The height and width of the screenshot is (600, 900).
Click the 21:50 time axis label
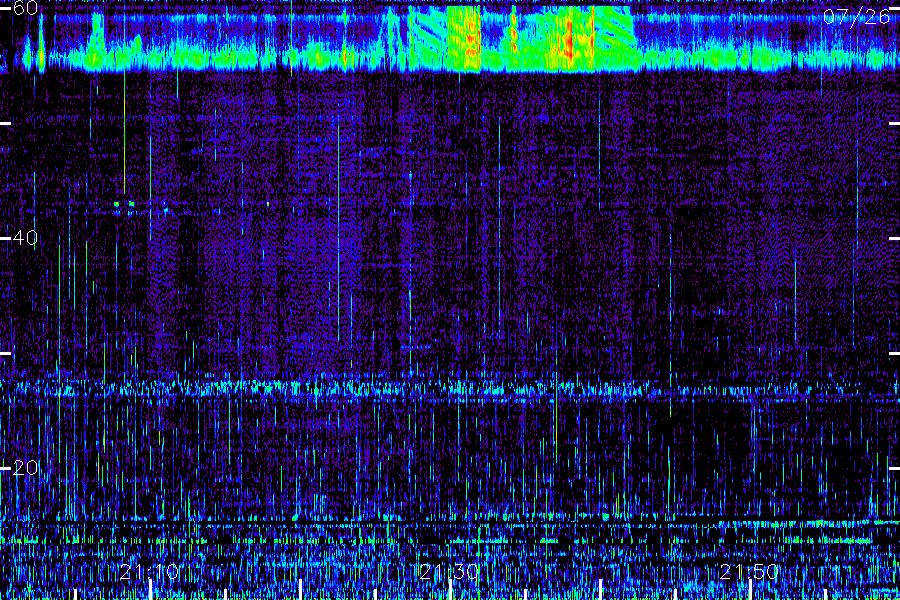click(750, 572)
